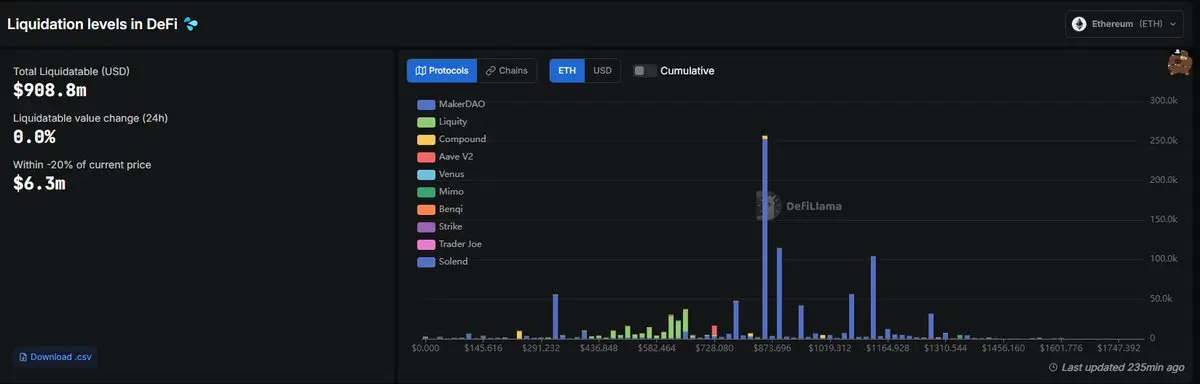This screenshot has width=1200, height=384.
Task: Click the $6.3m within -20% value
Action: pos(39,183)
